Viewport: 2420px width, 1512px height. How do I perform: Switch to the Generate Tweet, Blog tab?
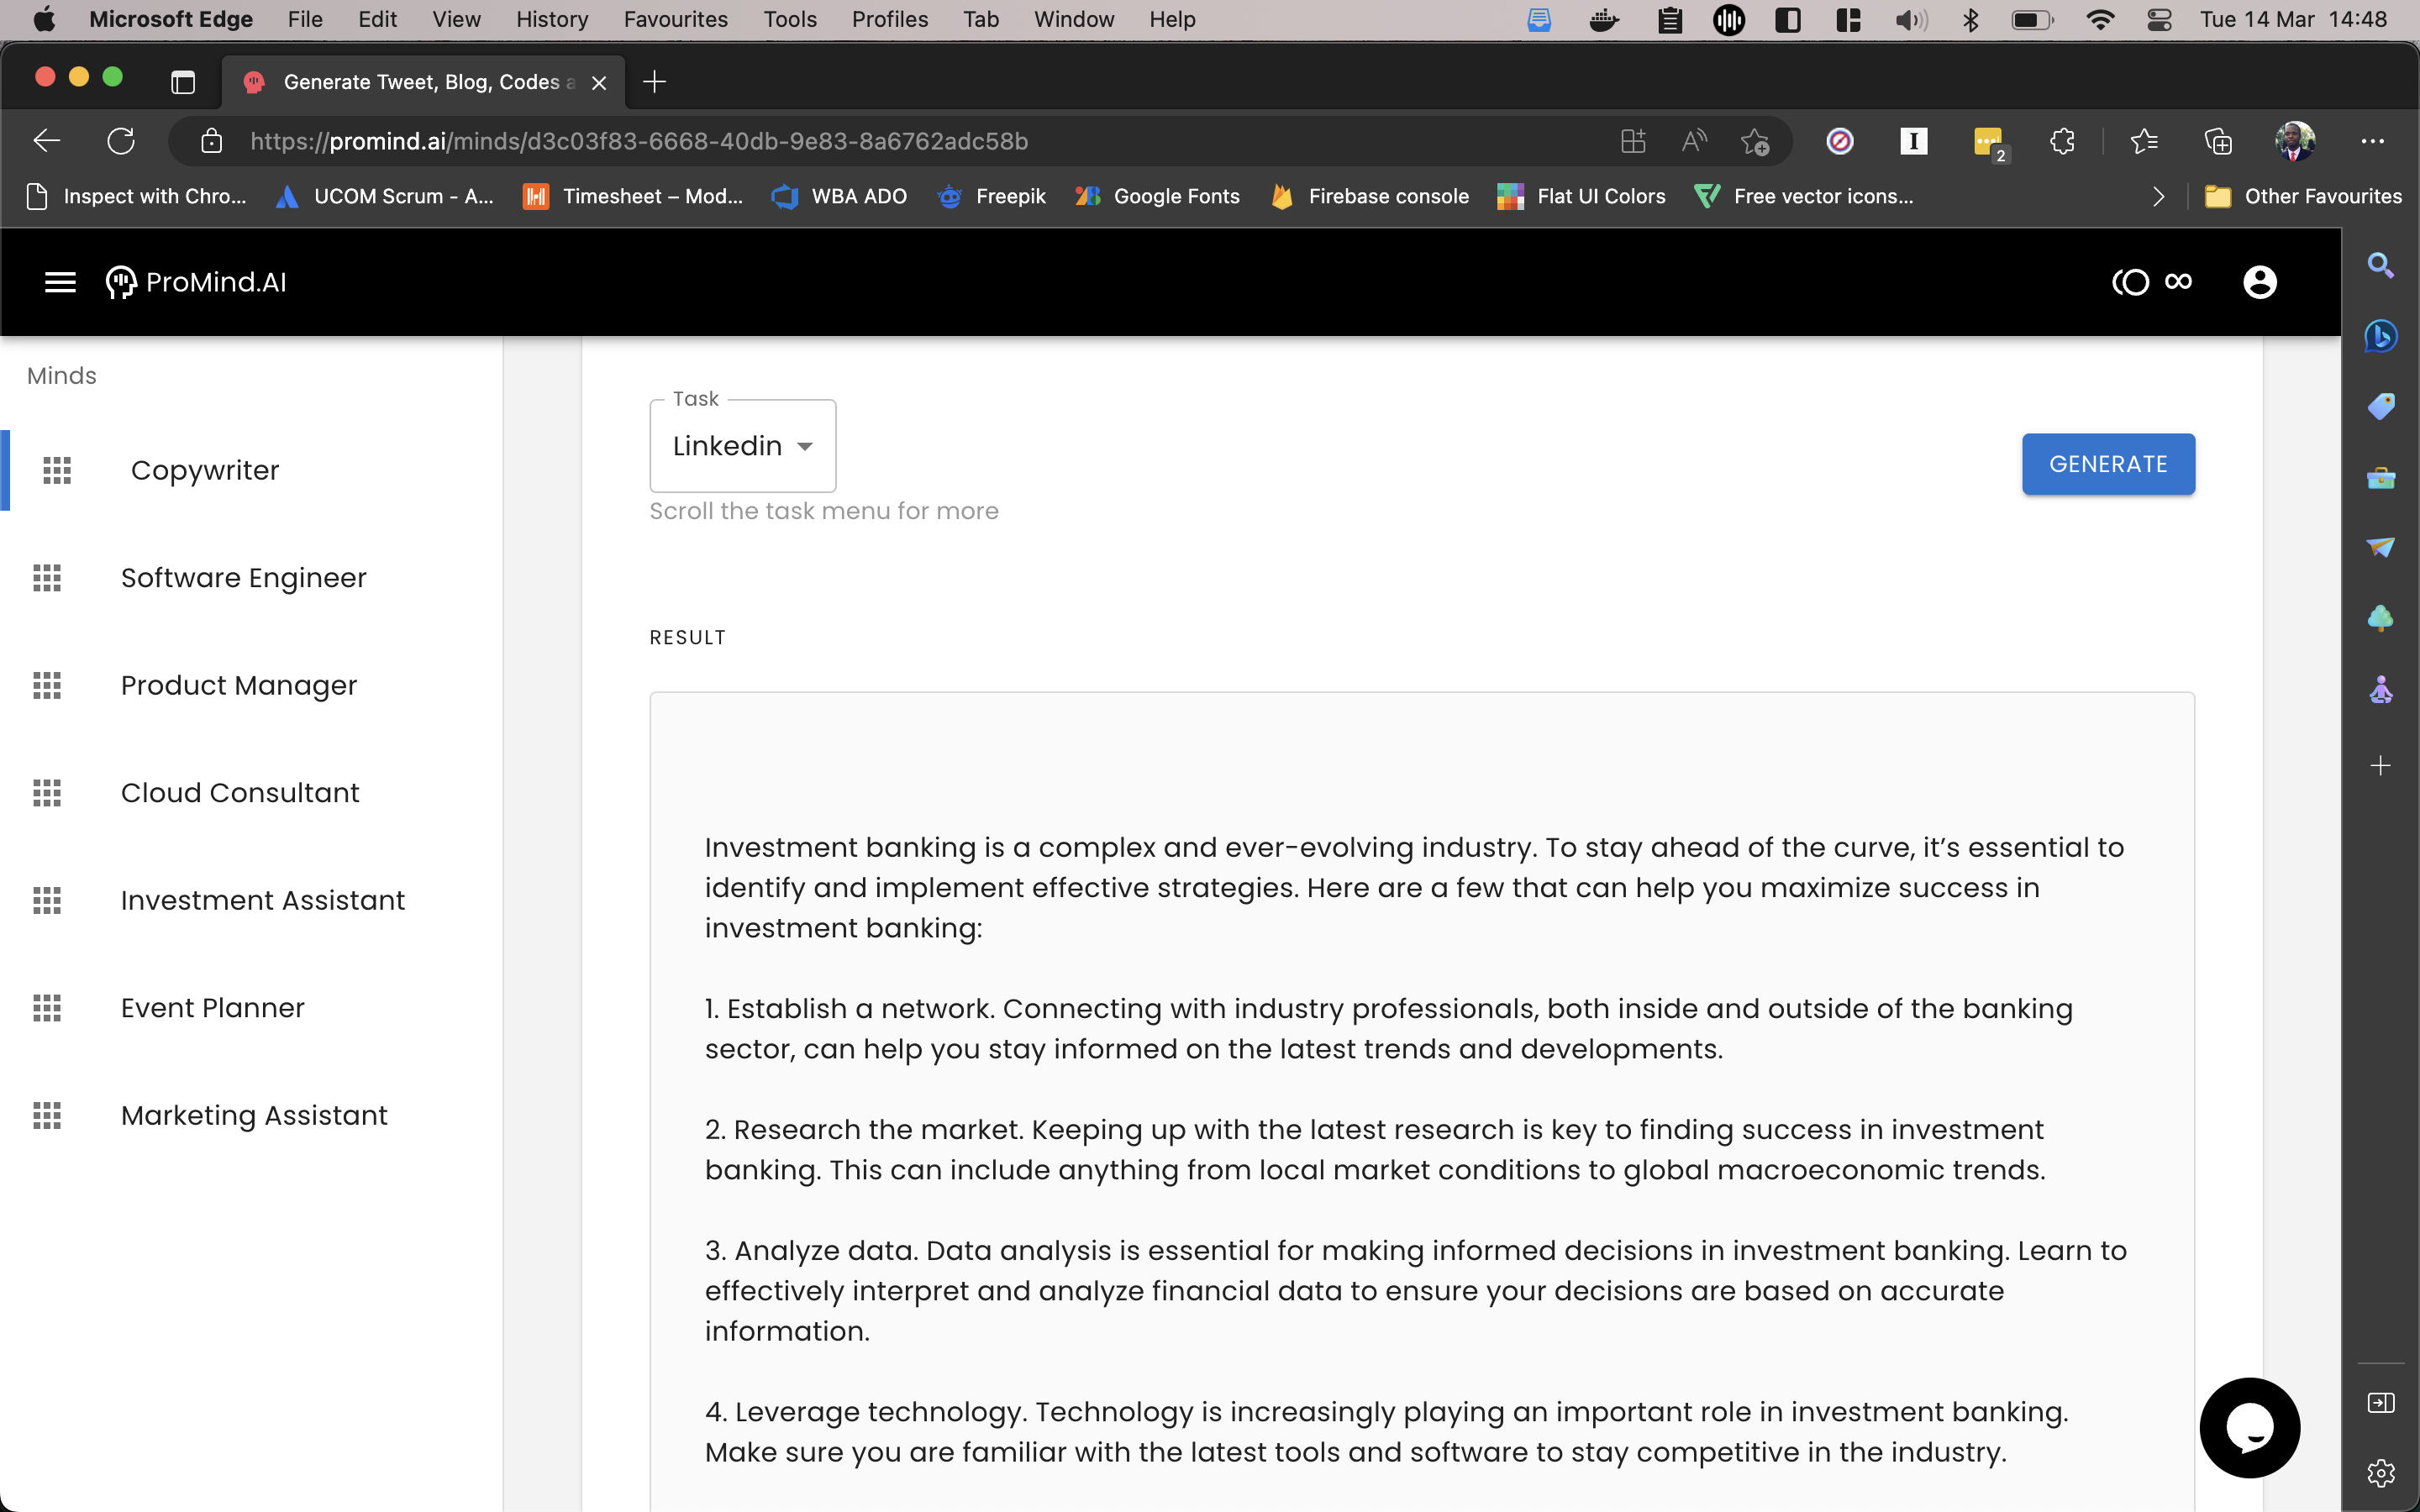tap(424, 82)
